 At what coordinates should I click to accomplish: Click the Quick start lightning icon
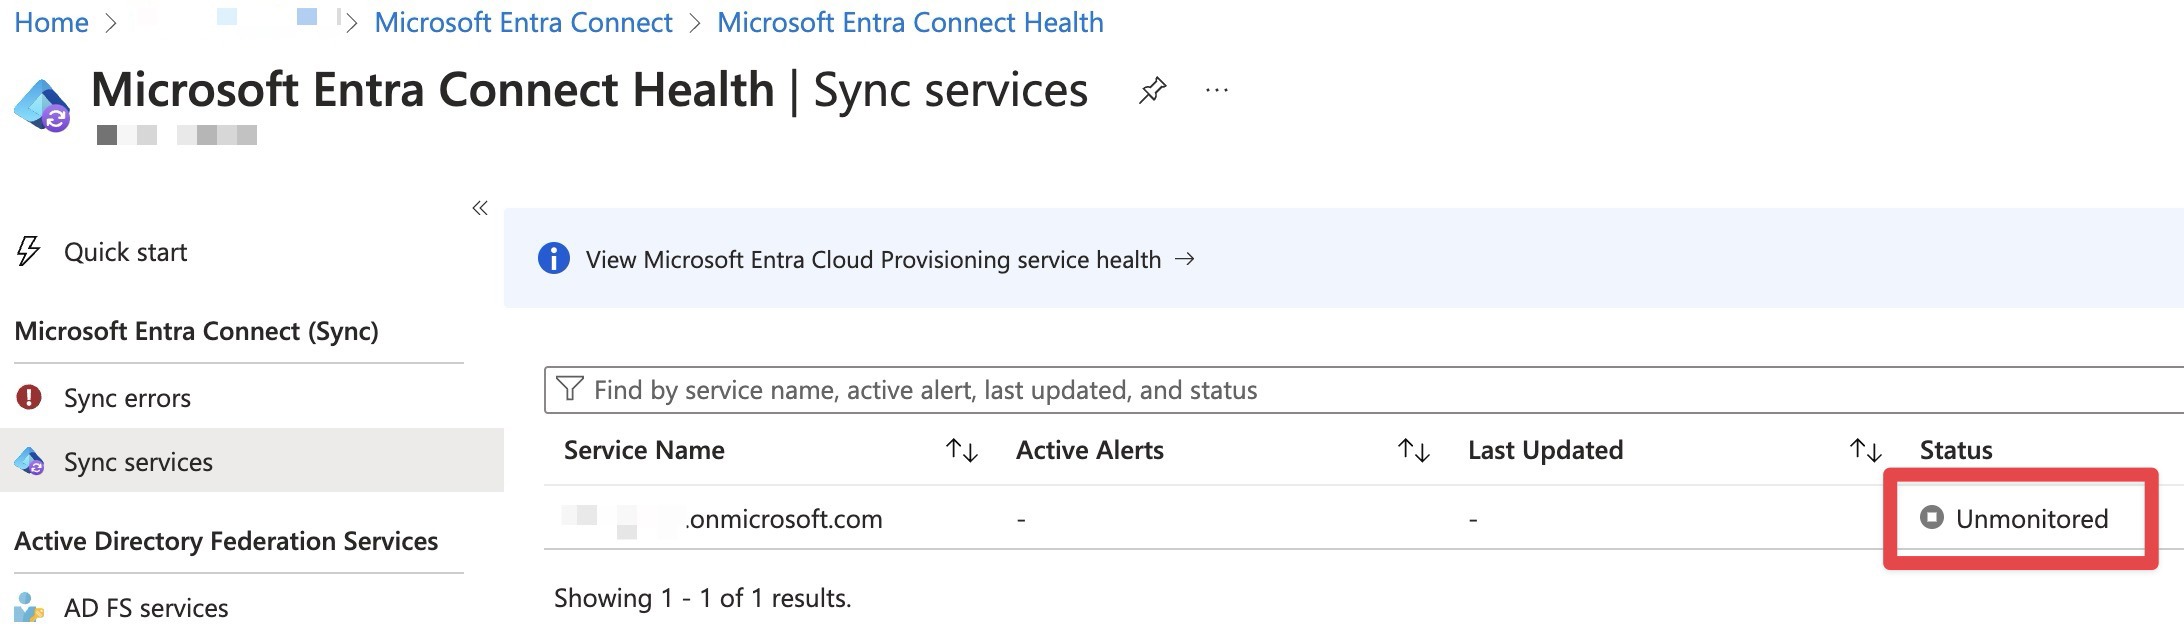(29, 251)
